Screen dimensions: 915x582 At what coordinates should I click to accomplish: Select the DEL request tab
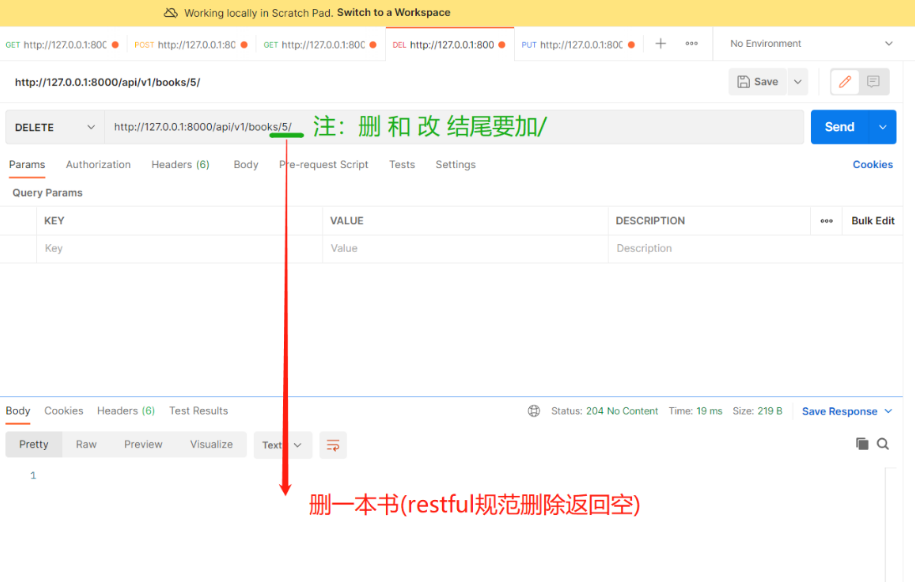[449, 45]
